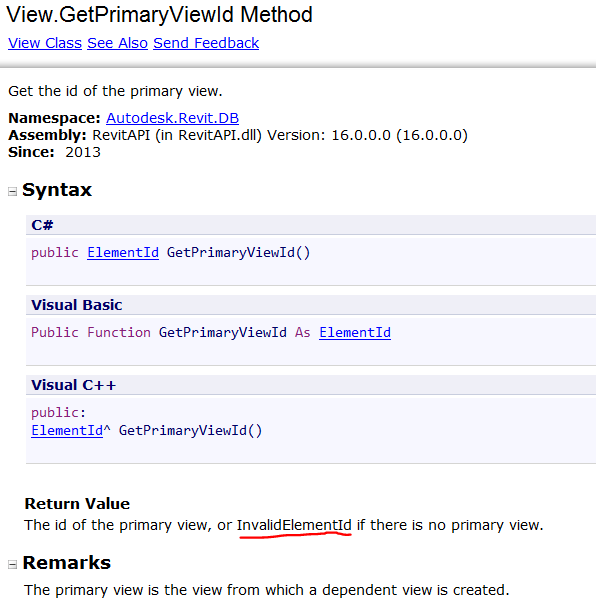Click the View.GetPrimaryViewId Method page title
This screenshot has width=596, height=611.
pos(159,15)
